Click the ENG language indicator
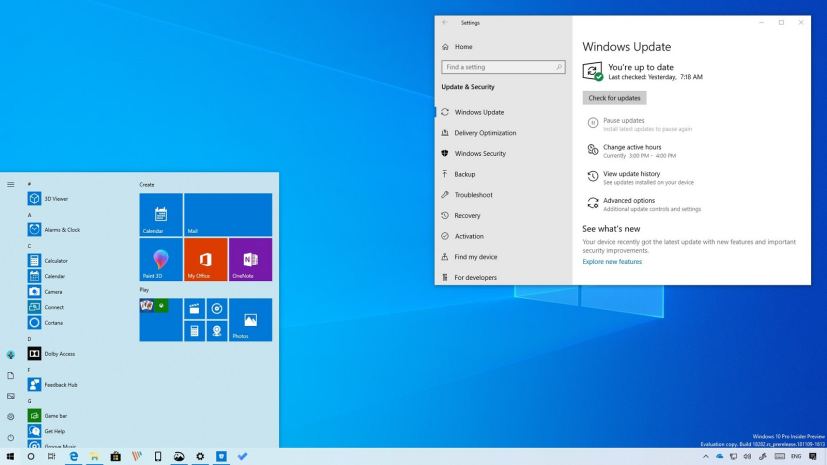 point(796,457)
